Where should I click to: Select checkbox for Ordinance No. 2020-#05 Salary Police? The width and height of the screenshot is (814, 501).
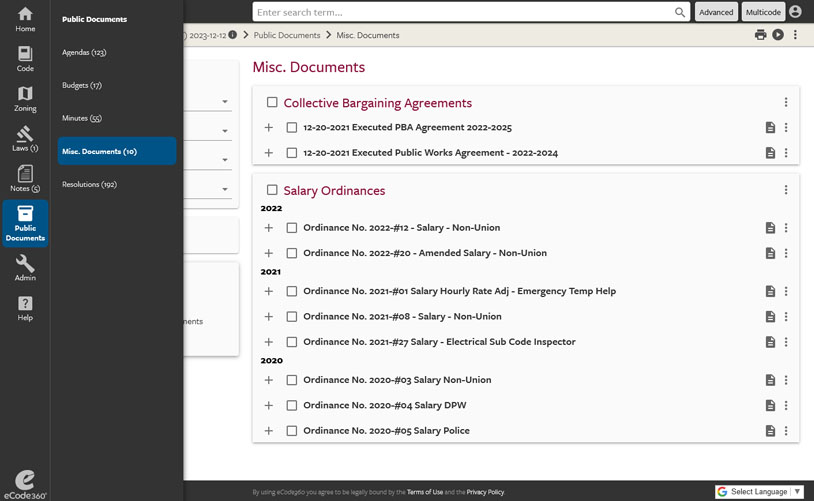[x=292, y=431]
